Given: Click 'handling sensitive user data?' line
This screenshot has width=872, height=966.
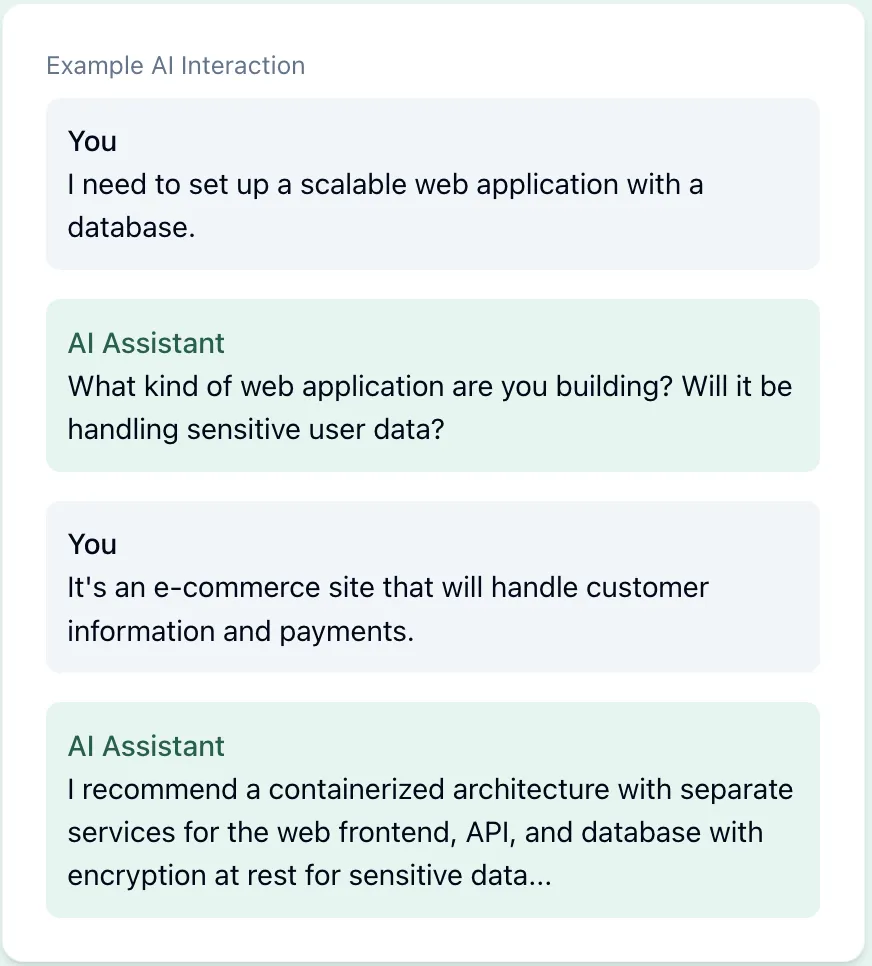Looking at the screenshot, I should pyautogui.click(x=256, y=429).
